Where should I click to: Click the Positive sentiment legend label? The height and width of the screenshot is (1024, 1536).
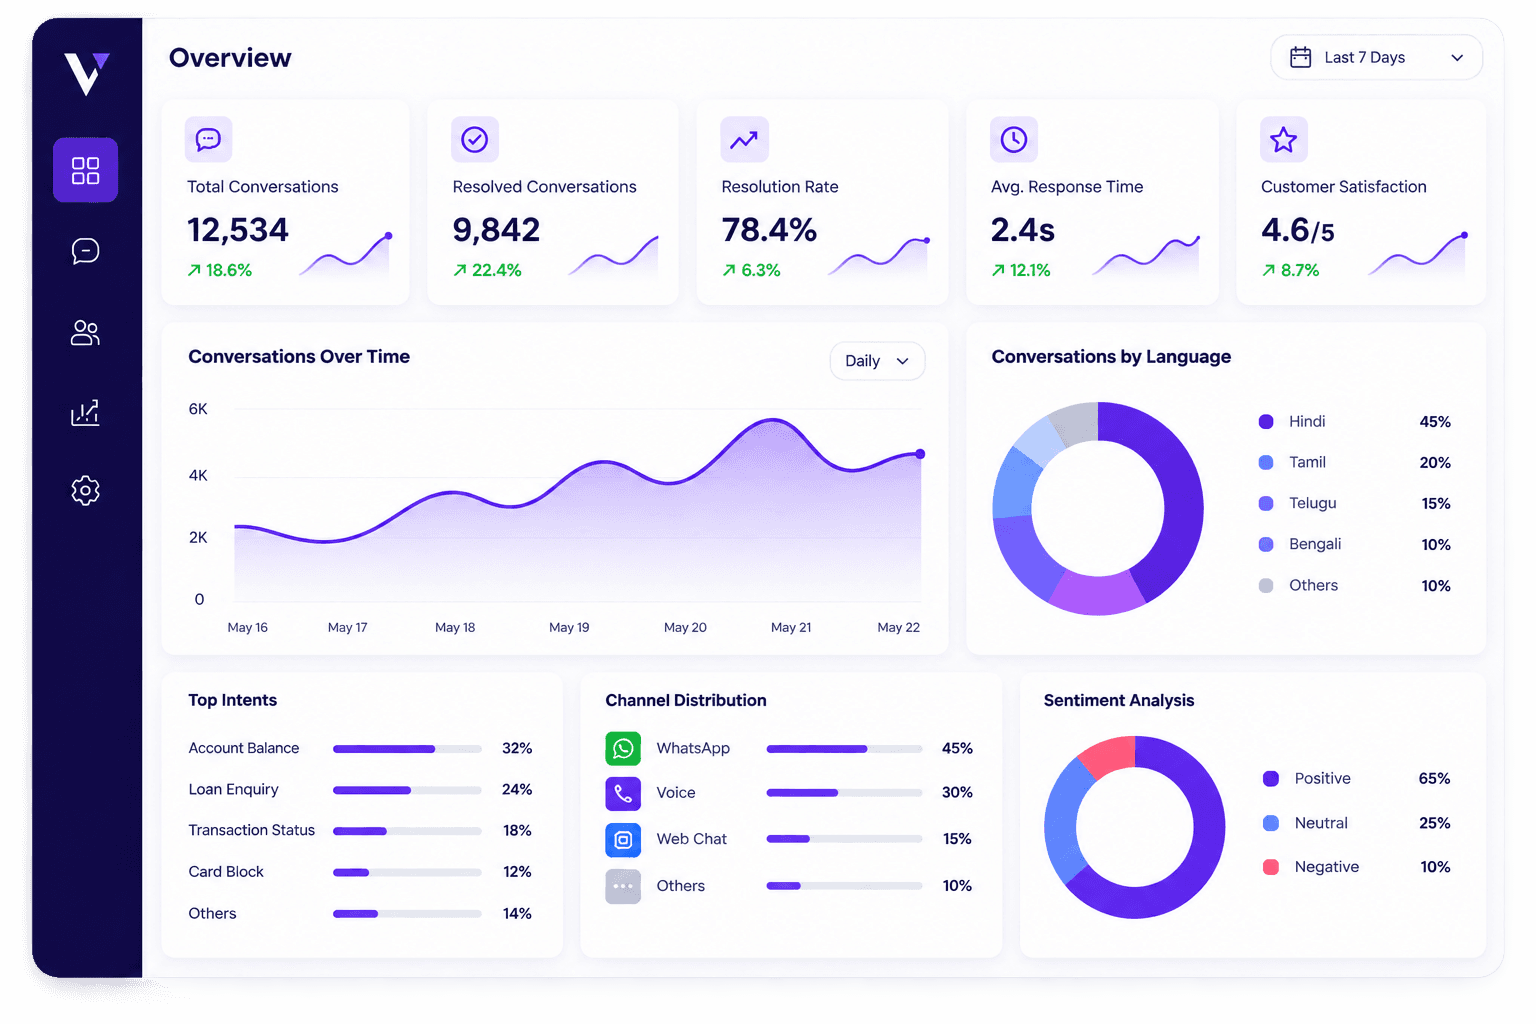tap(1322, 779)
